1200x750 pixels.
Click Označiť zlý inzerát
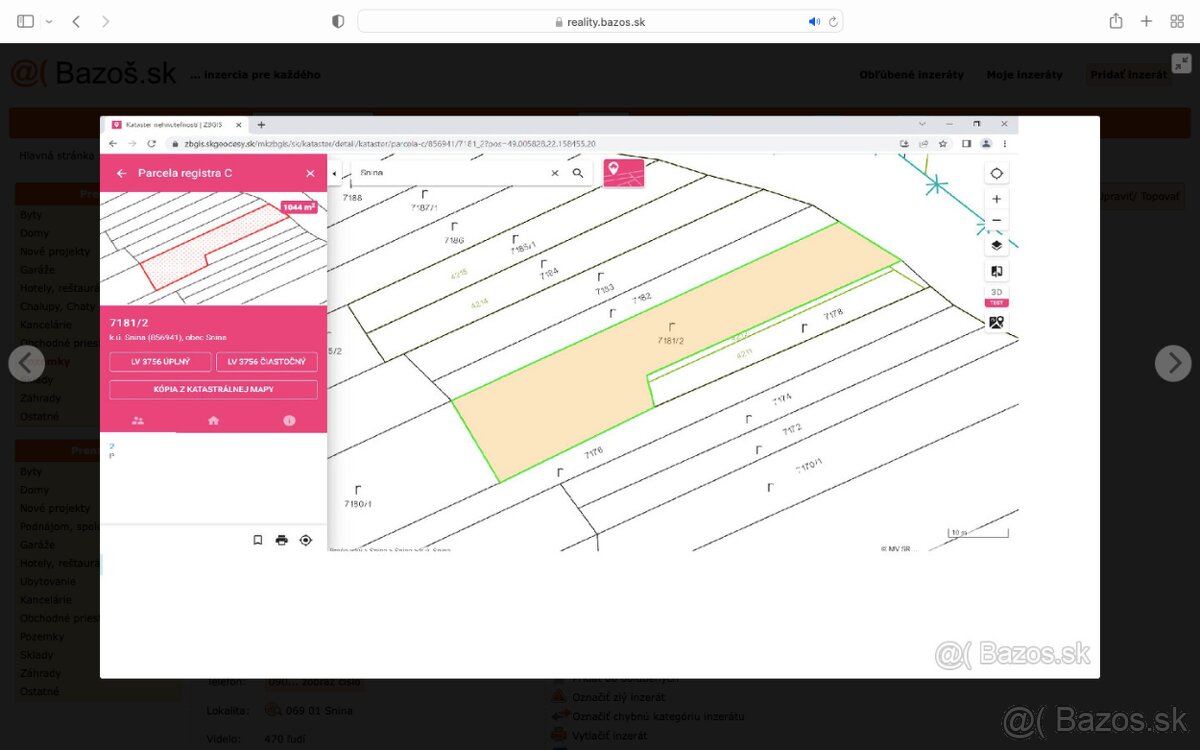[x=618, y=697]
